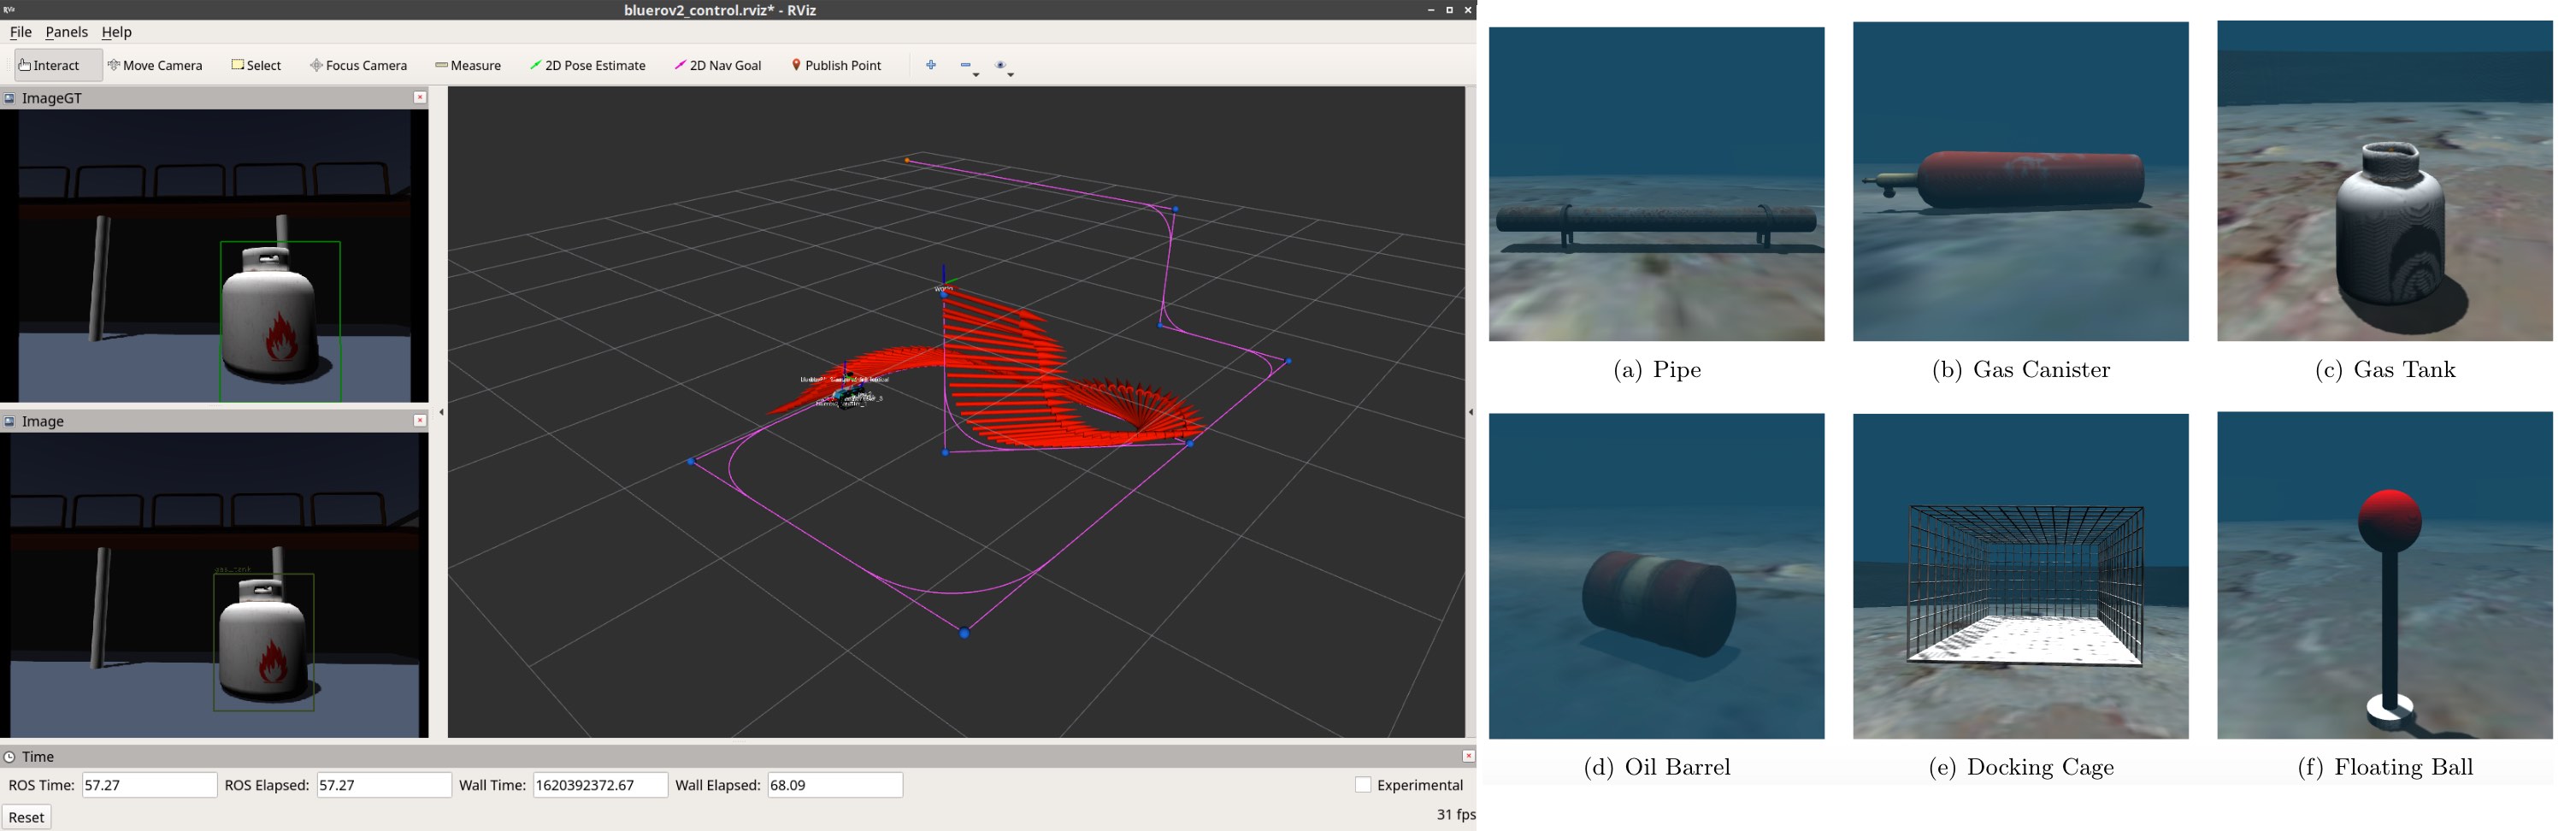Toggle the Experimental checkbox
The height and width of the screenshot is (831, 2576).
click(x=1363, y=785)
